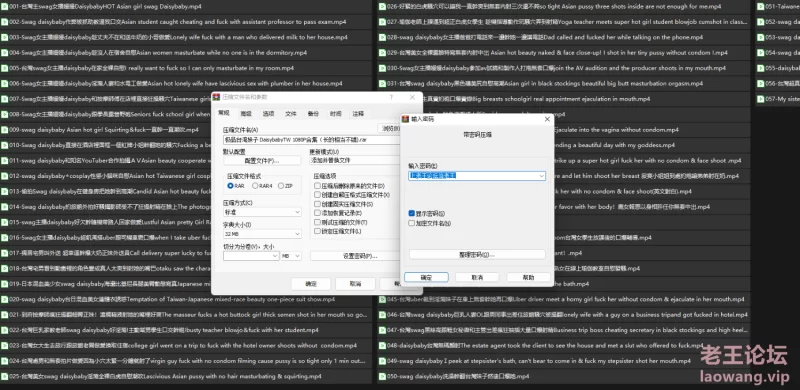Click 确定 in the 输入密码 dialog
This screenshot has height=390, width=800.
click(426, 277)
